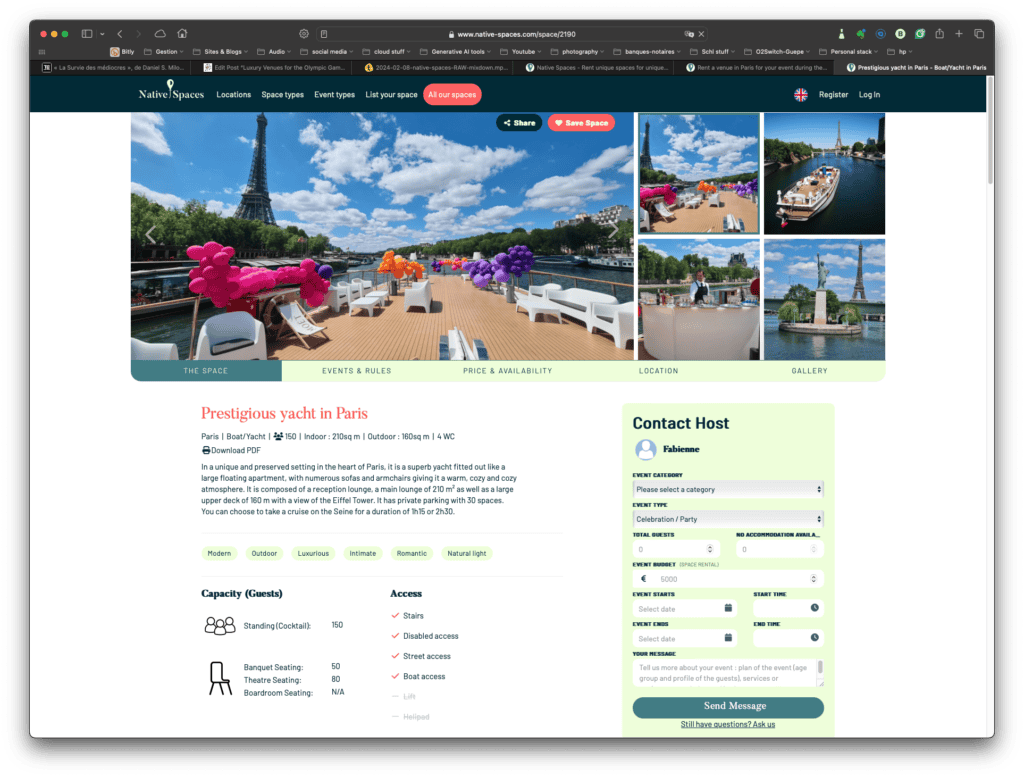Click the All our spaces button
The width and height of the screenshot is (1024, 777).
[x=452, y=95]
